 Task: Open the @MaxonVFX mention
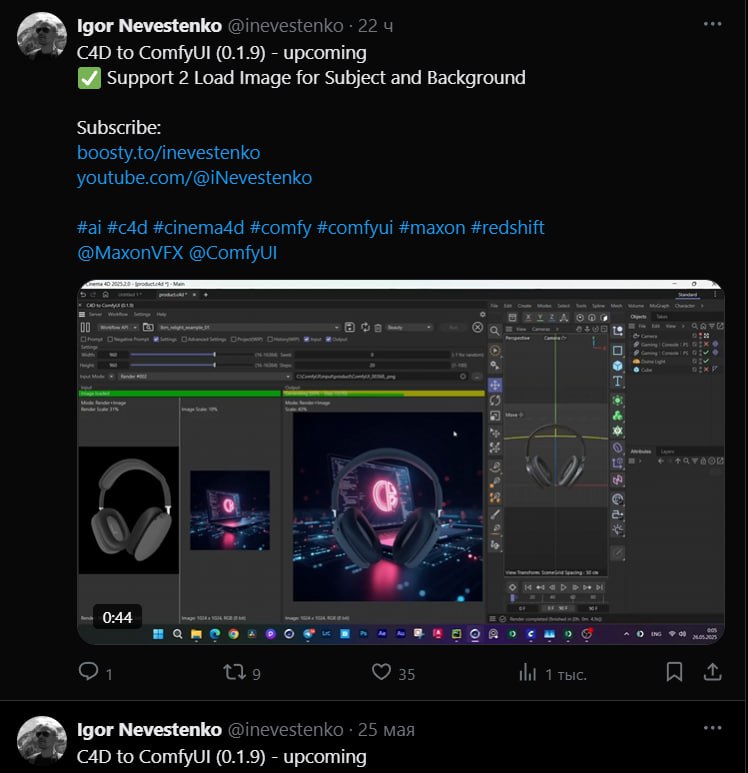point(130,253)
